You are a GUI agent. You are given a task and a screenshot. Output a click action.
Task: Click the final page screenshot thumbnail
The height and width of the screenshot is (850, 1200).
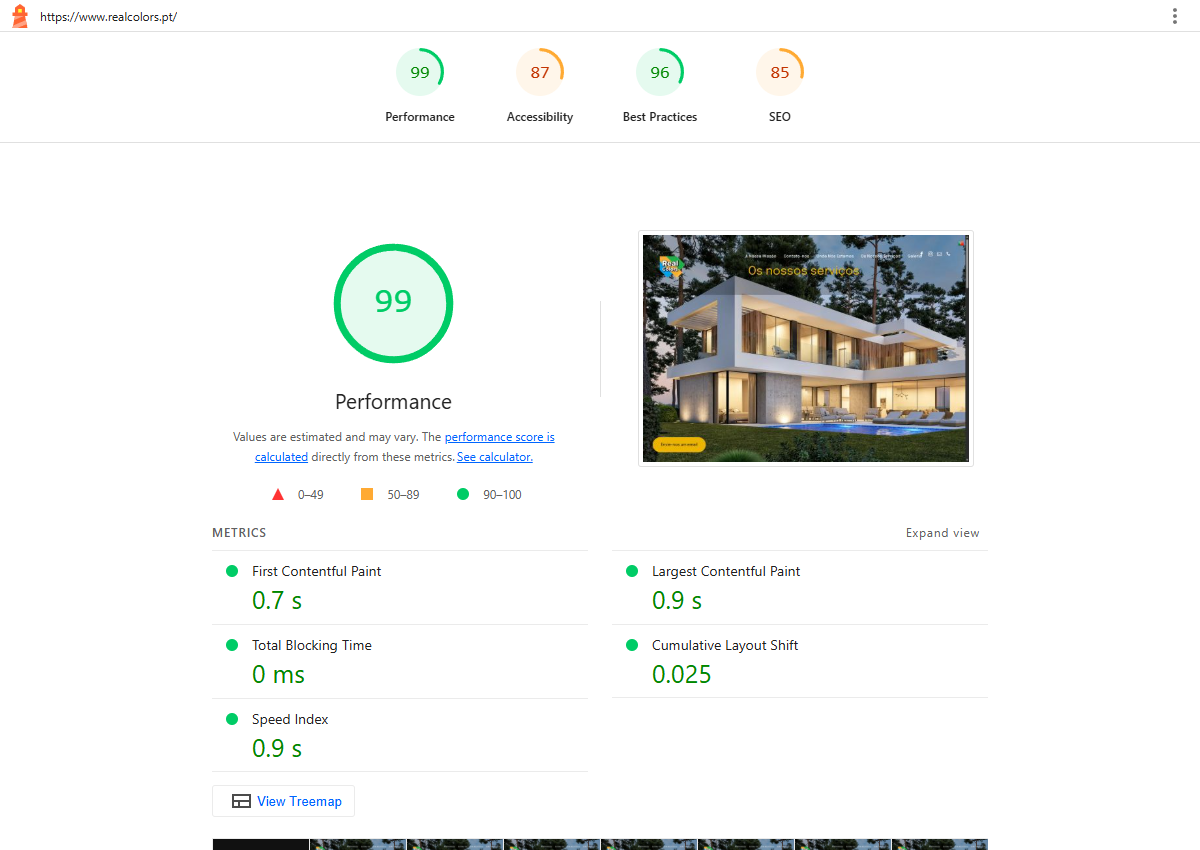[806, 348]
